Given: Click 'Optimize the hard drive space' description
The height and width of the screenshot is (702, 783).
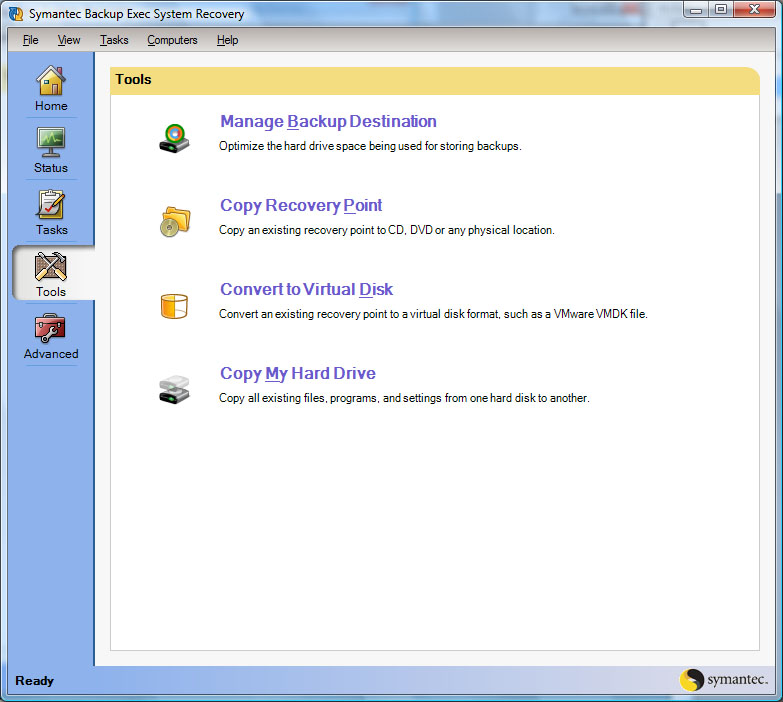Looking at the screenshot, I should tap(370, 146).
